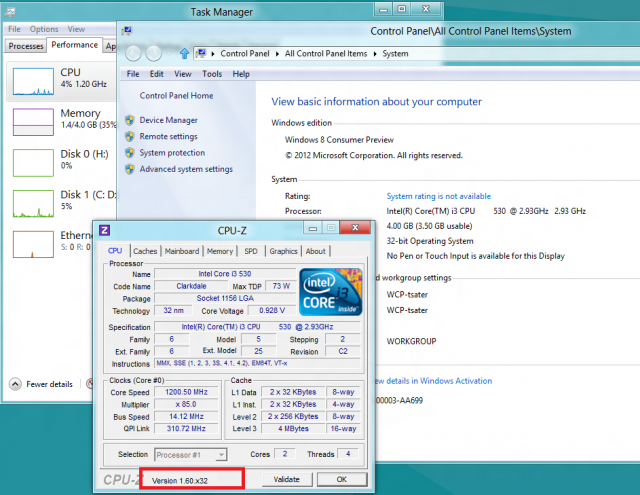Click Package value Socket 1156 LGA
The image size is (640, 495).
coord(225,298)
